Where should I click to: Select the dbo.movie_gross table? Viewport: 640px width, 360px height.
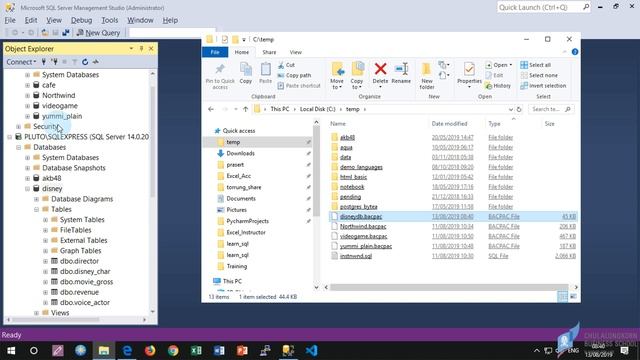(x=86, y=282)
